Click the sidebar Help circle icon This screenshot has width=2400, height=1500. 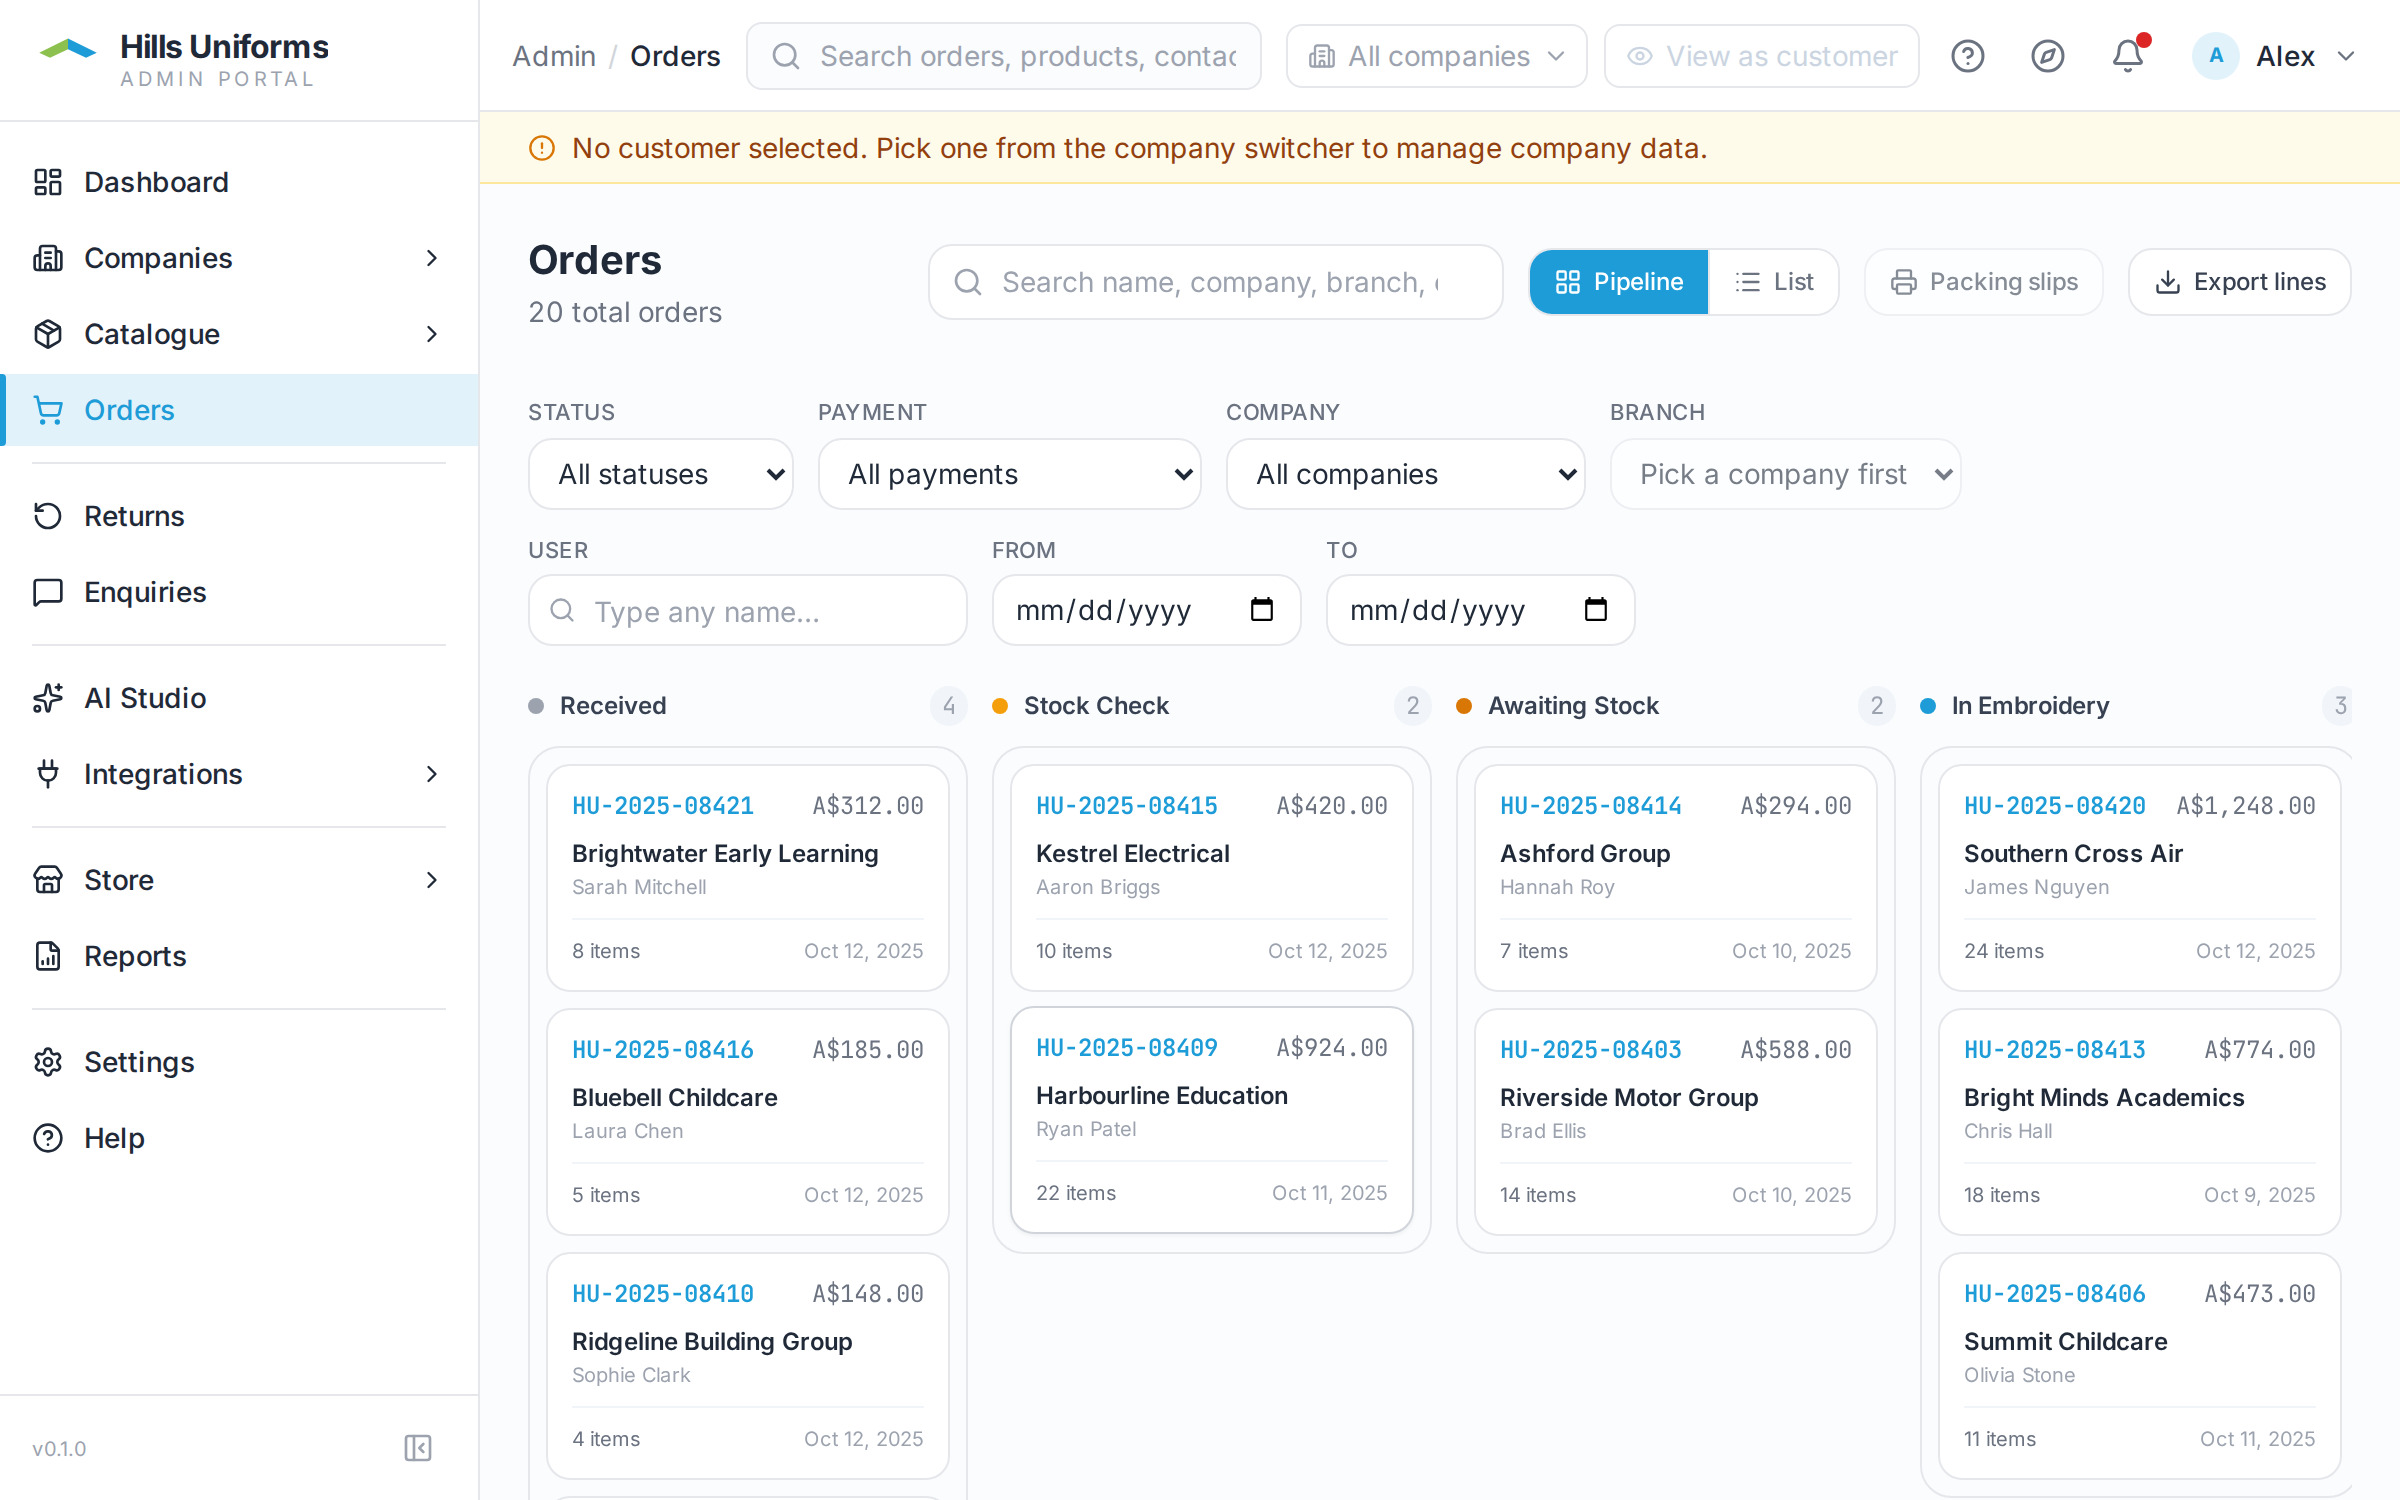tap(47, 1138)
